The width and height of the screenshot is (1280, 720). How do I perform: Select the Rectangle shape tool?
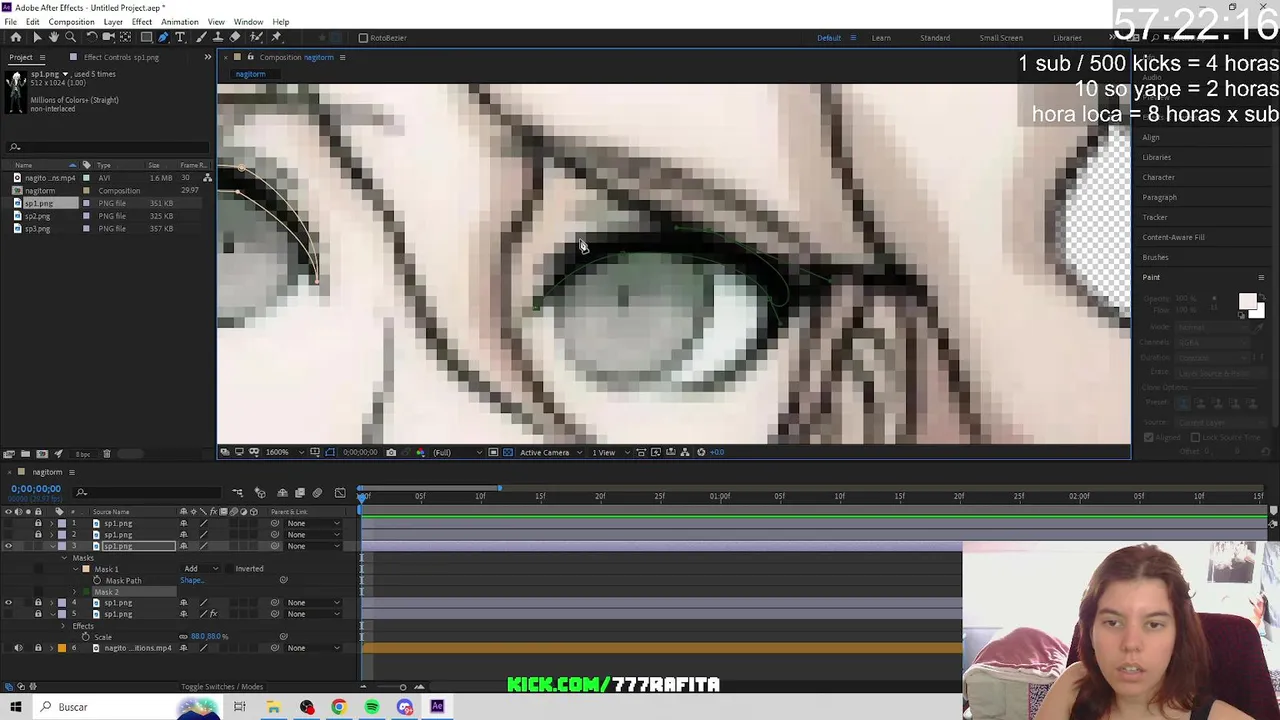pyautogui.click(x=146, y=37)
